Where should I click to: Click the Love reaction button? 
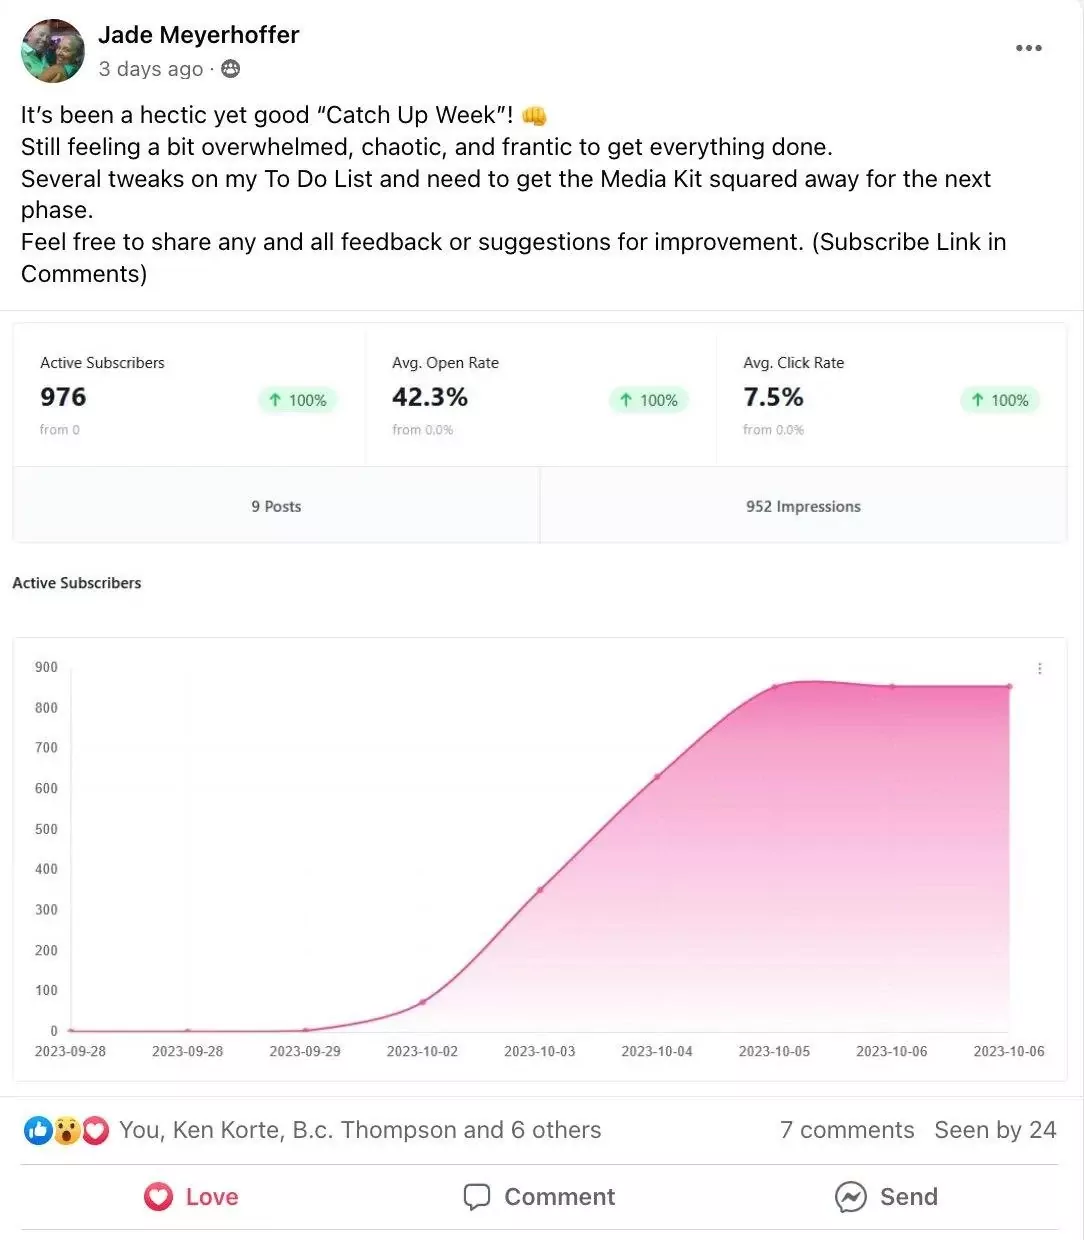tap(192, 1197)
